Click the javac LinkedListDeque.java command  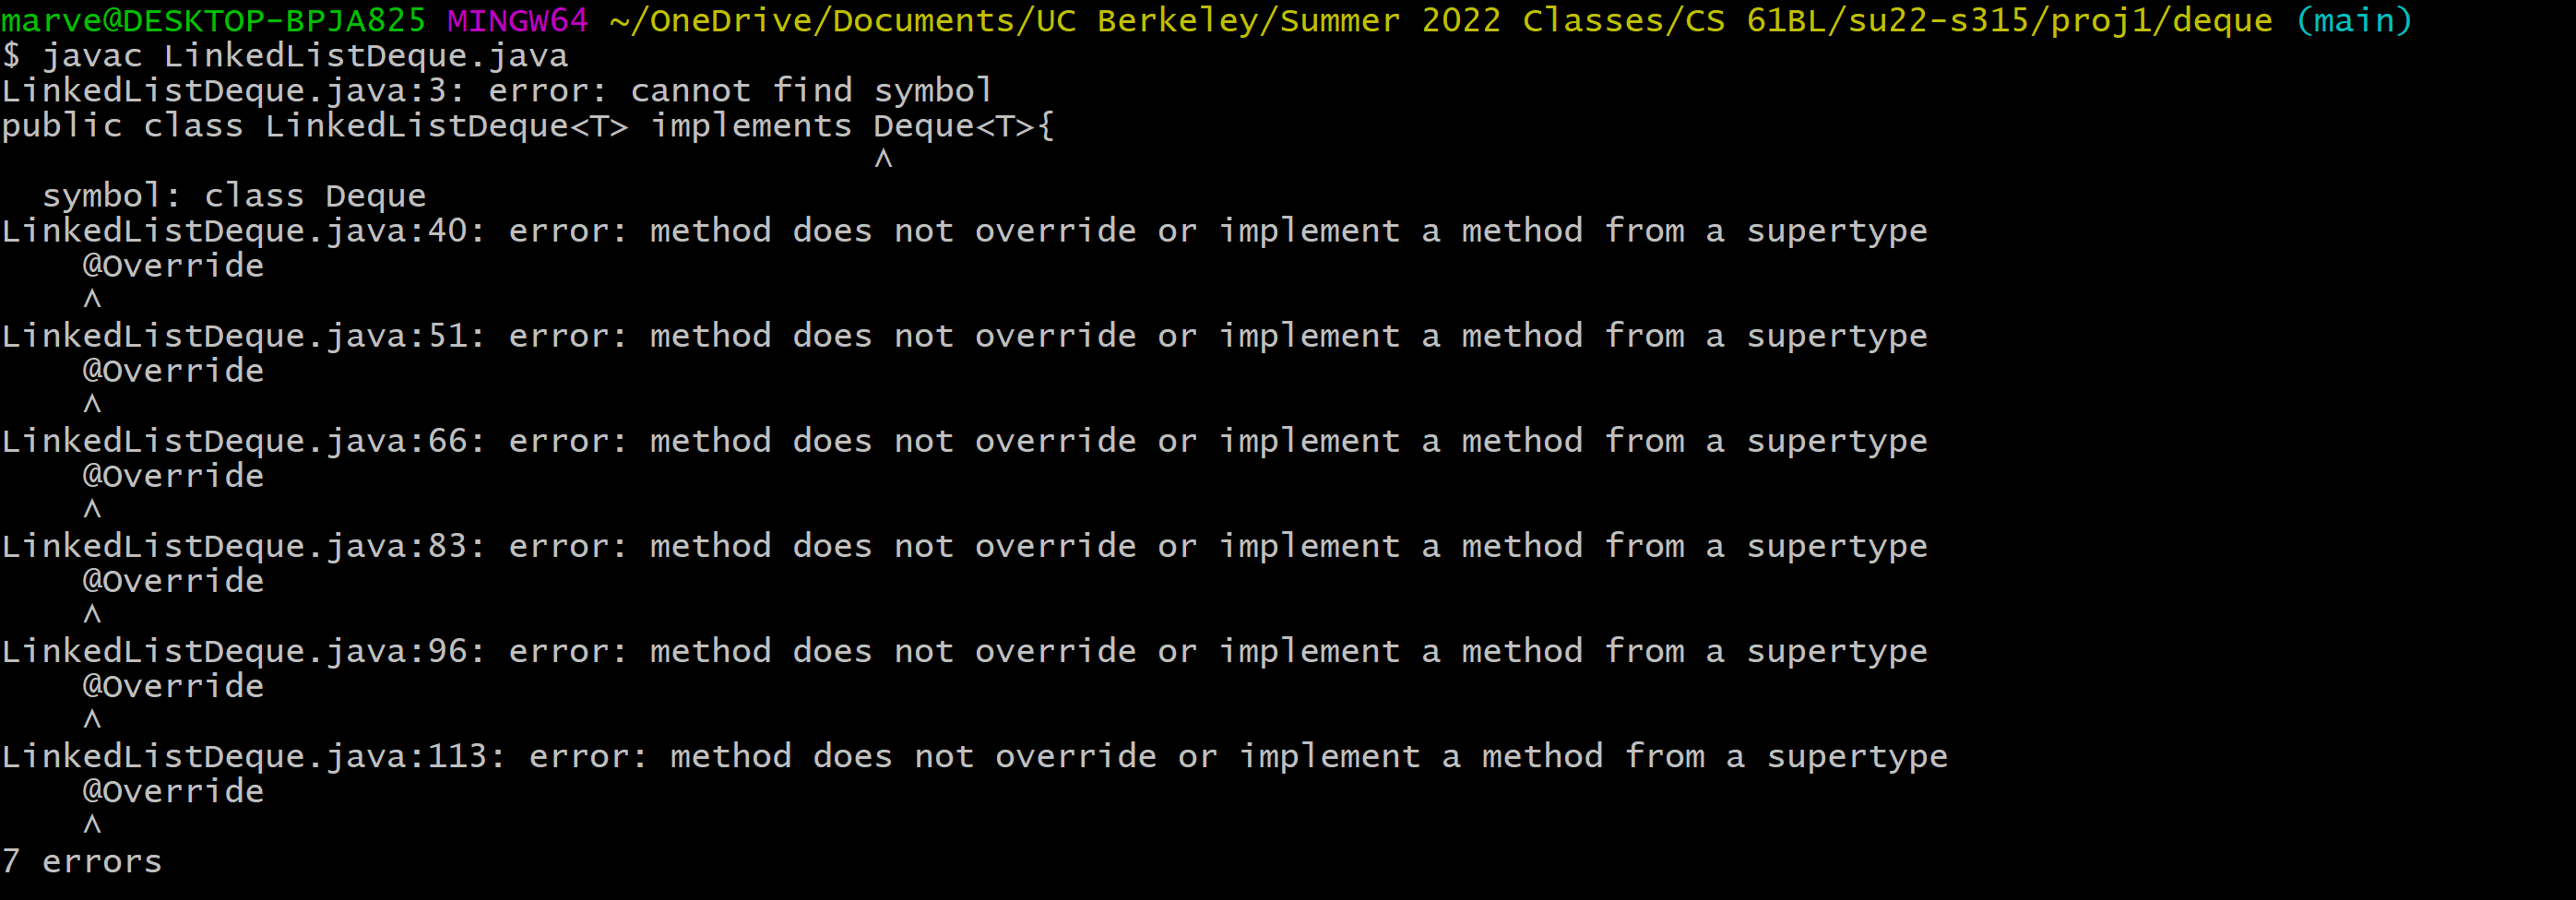tap(304, 56)
